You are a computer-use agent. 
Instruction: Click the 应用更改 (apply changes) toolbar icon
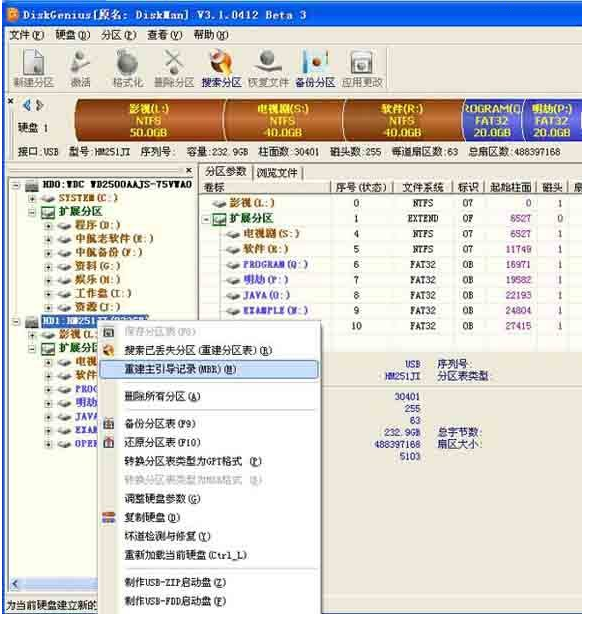362,68
